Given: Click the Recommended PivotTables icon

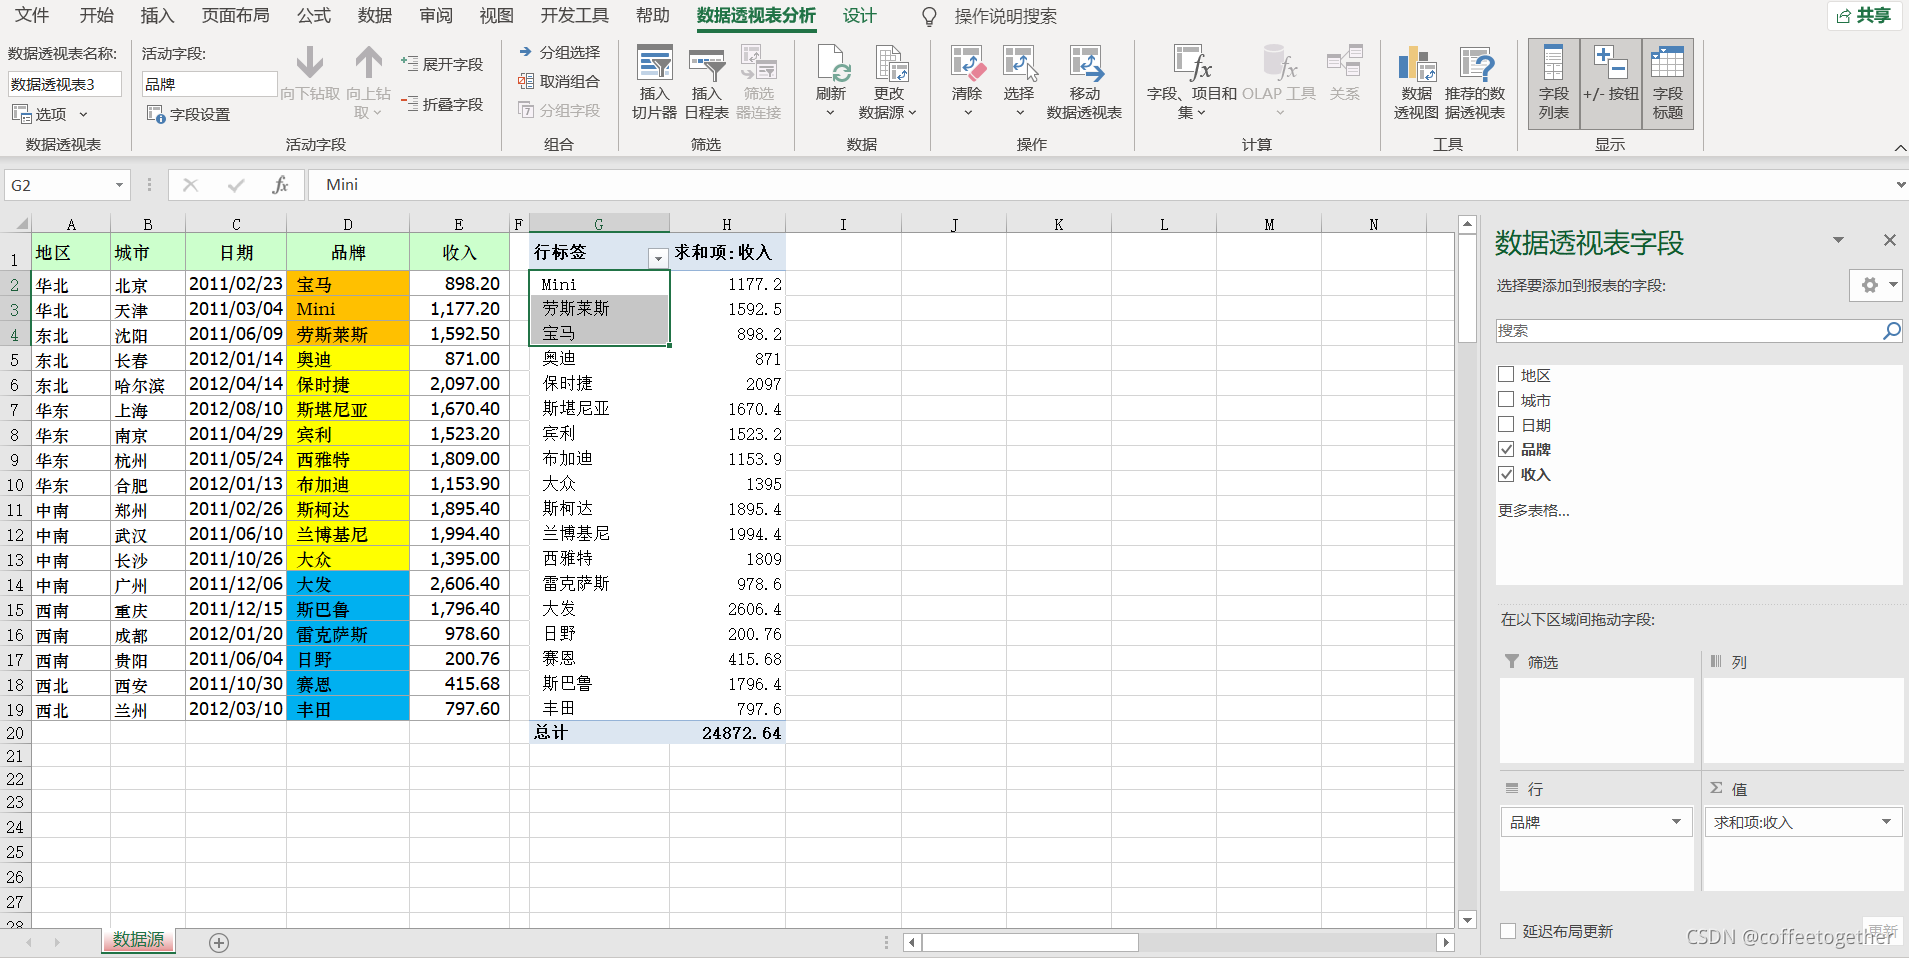Looking at the screenshot, I should click(1475, 63).
